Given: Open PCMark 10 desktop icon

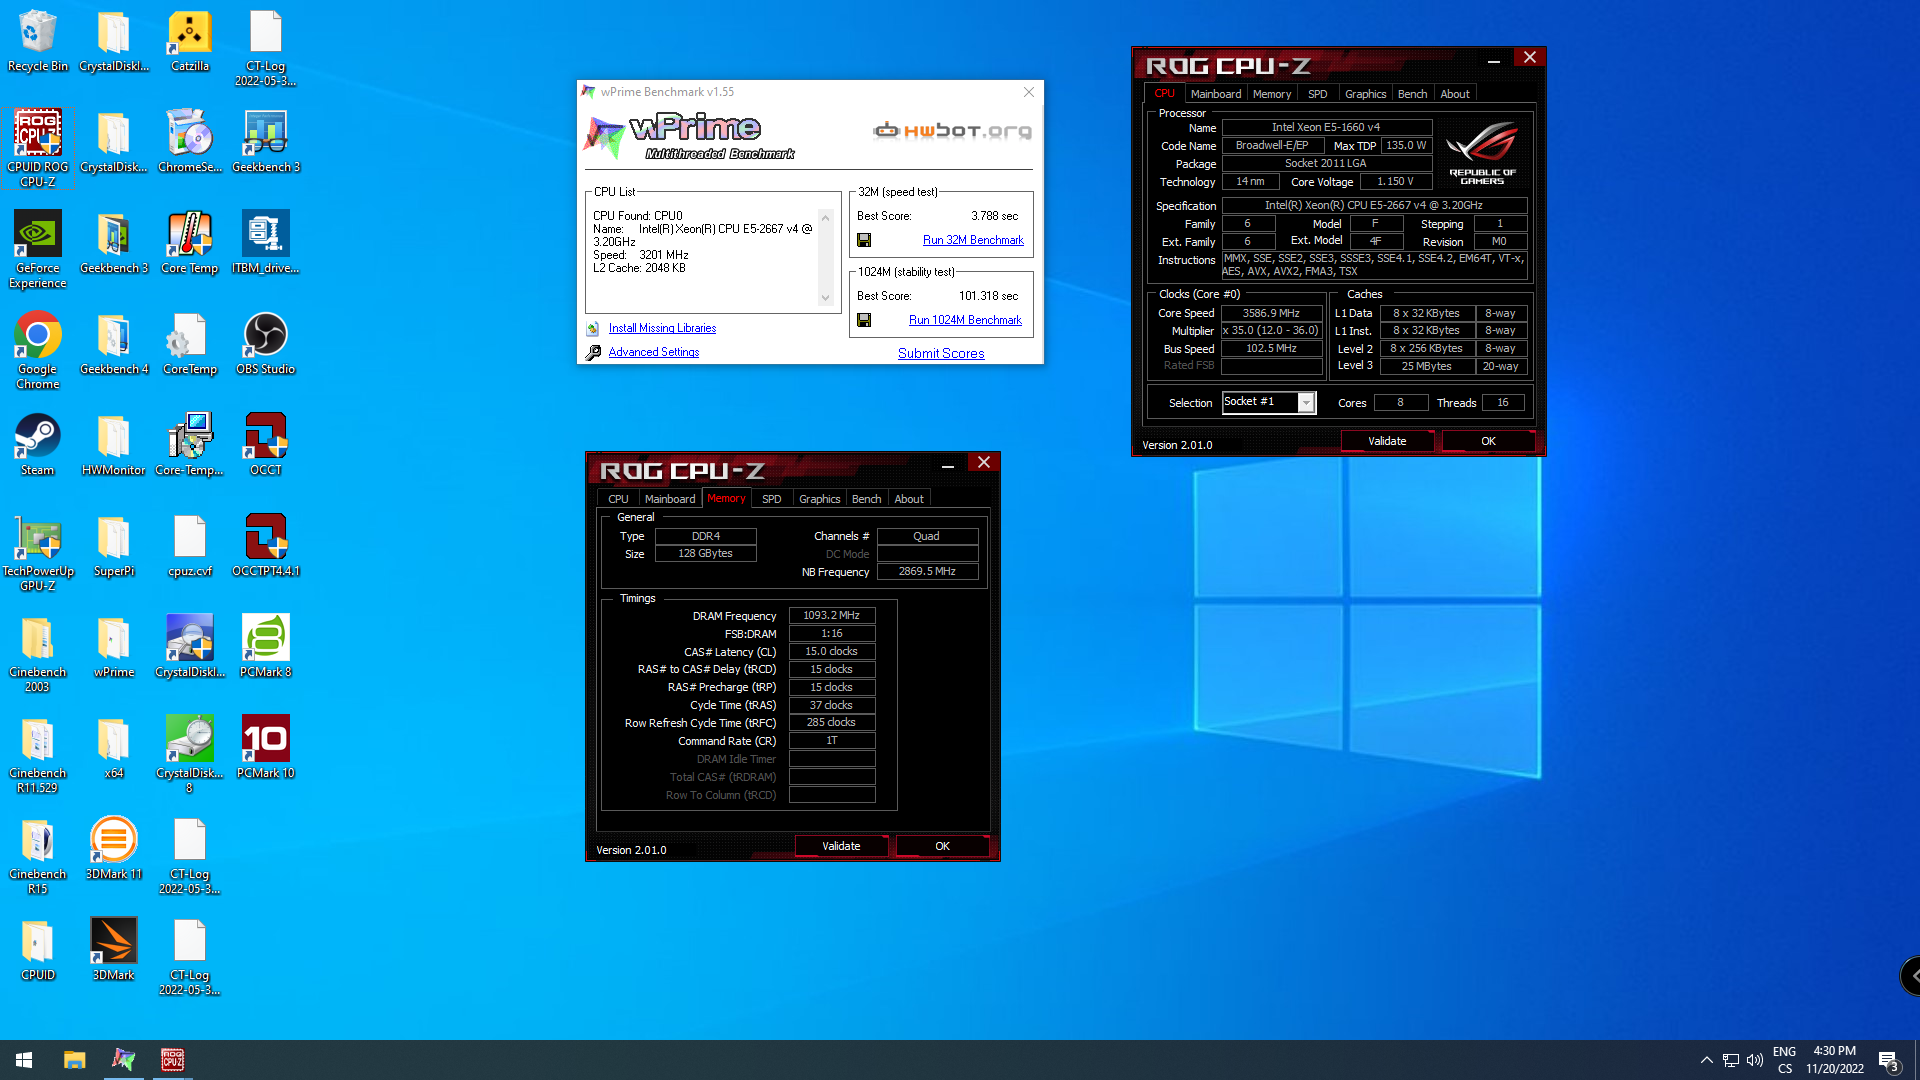Looking at the screenshot, I should tap(266, 748).
